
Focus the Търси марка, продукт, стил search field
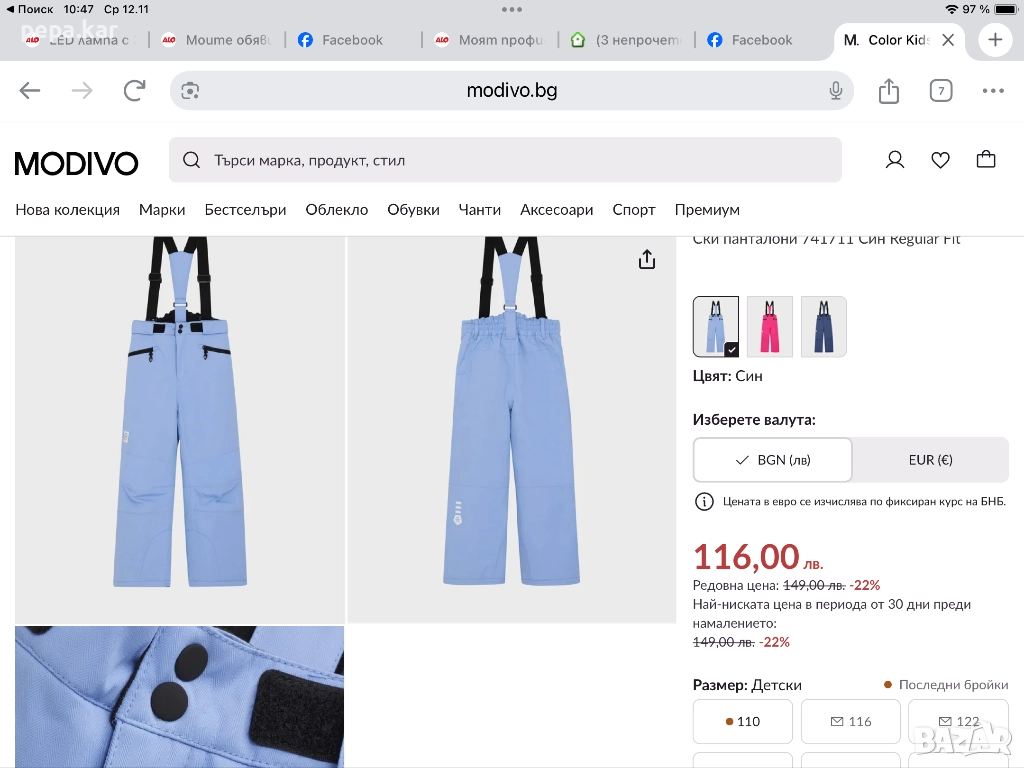[505, 160]
